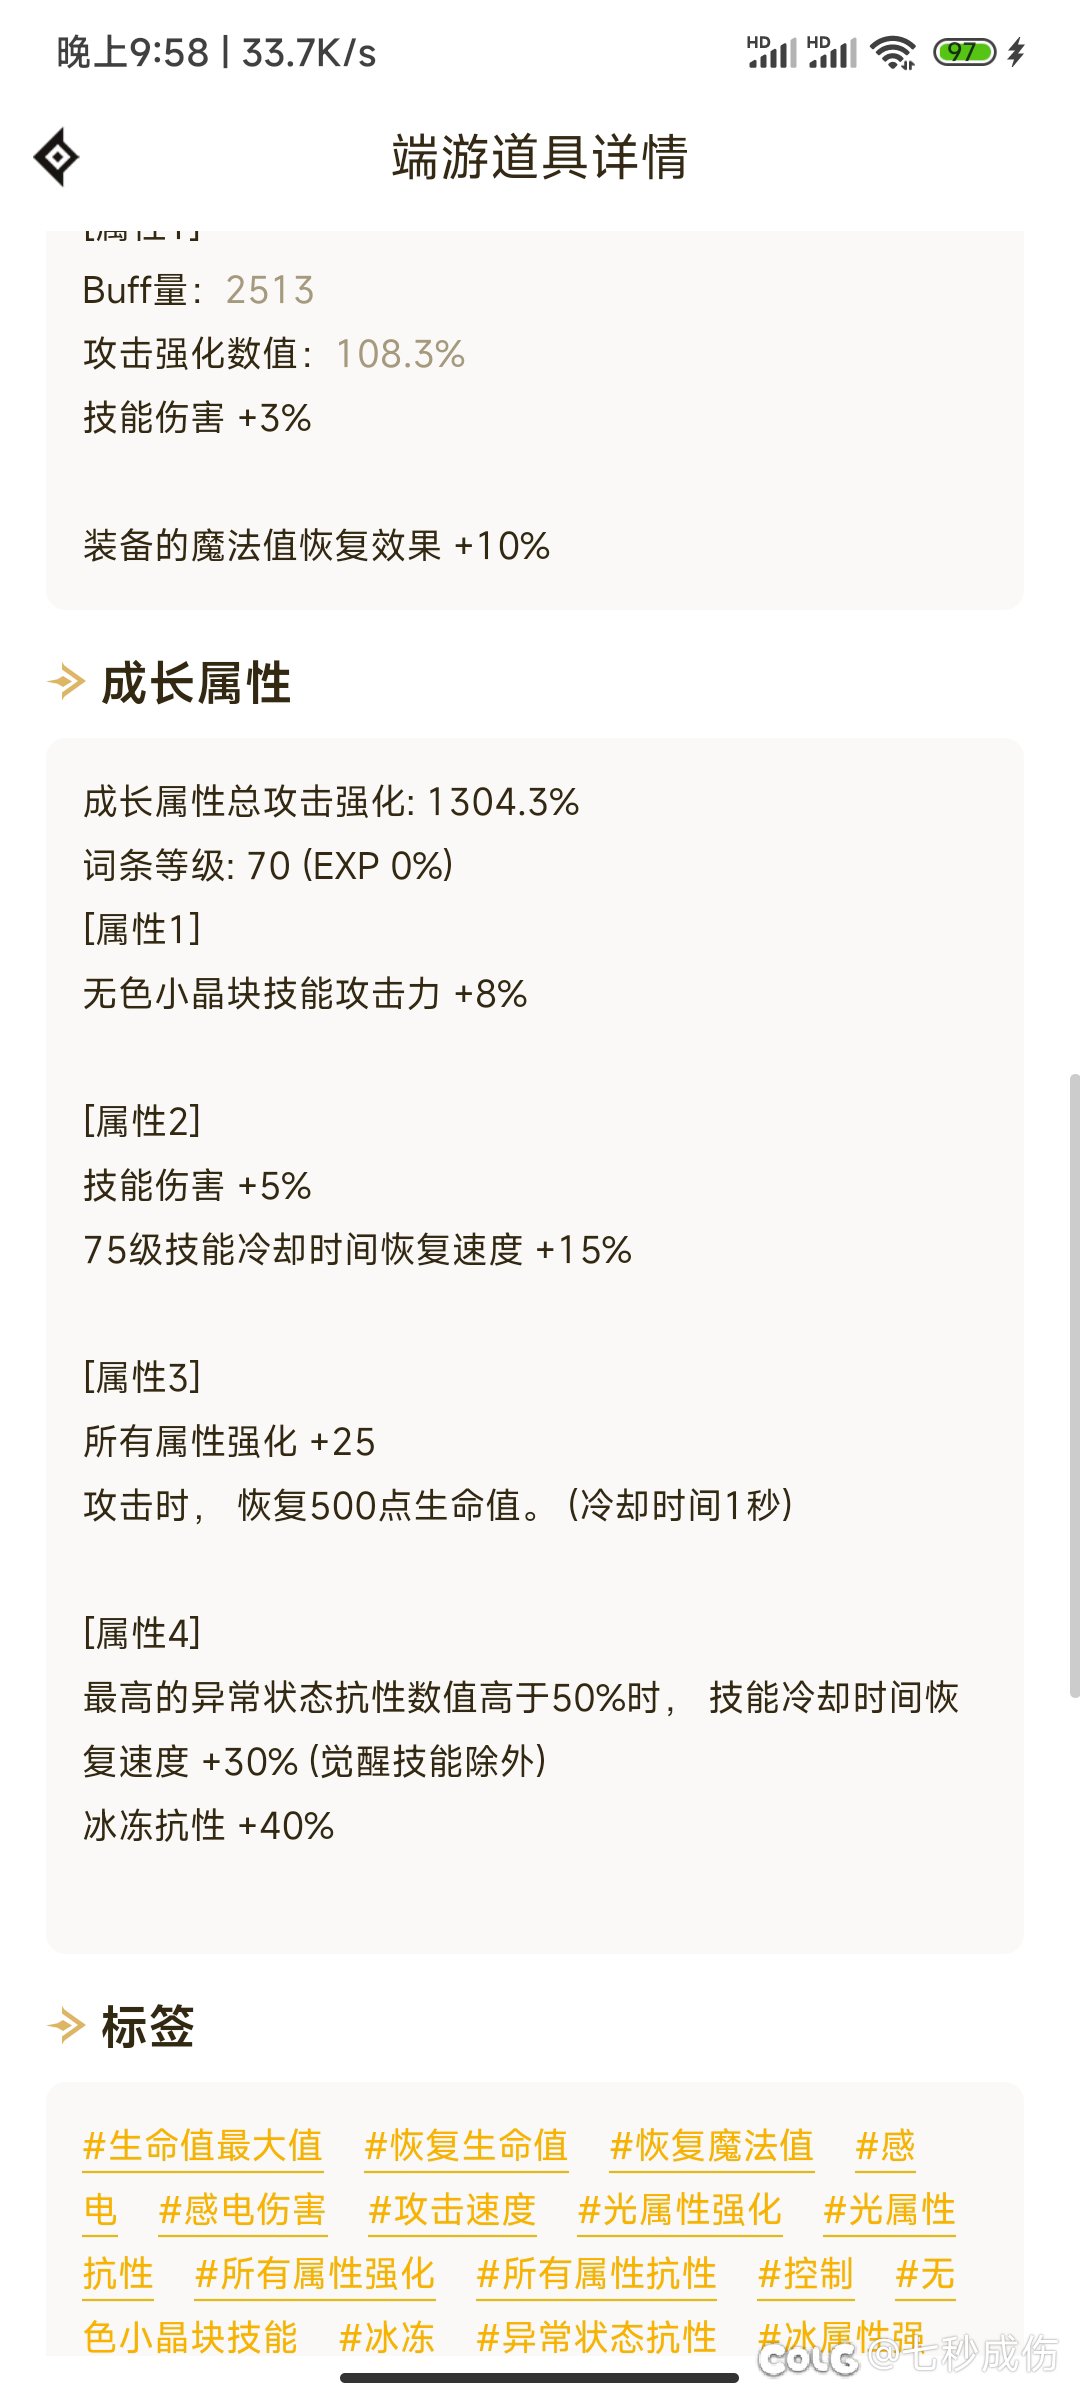The image size is (1080, 2400).
Task: Tap the #所有属性抗性 tag
Action: pyautogui.click(x=597, y=2274)
